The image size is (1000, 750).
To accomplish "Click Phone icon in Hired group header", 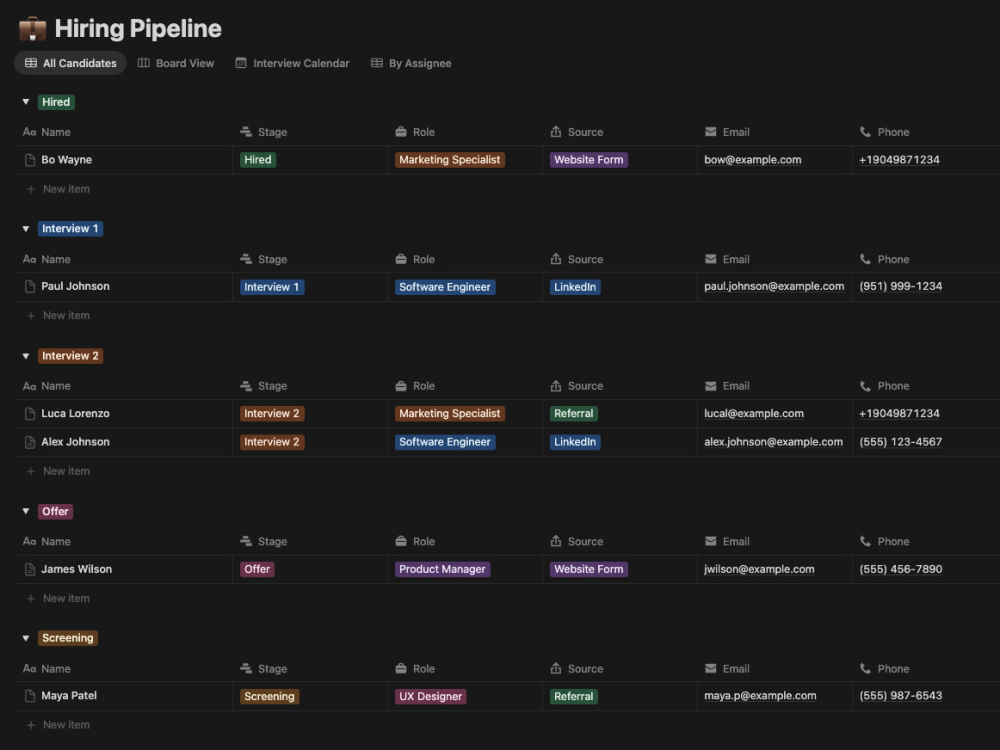I will (865, 132).
